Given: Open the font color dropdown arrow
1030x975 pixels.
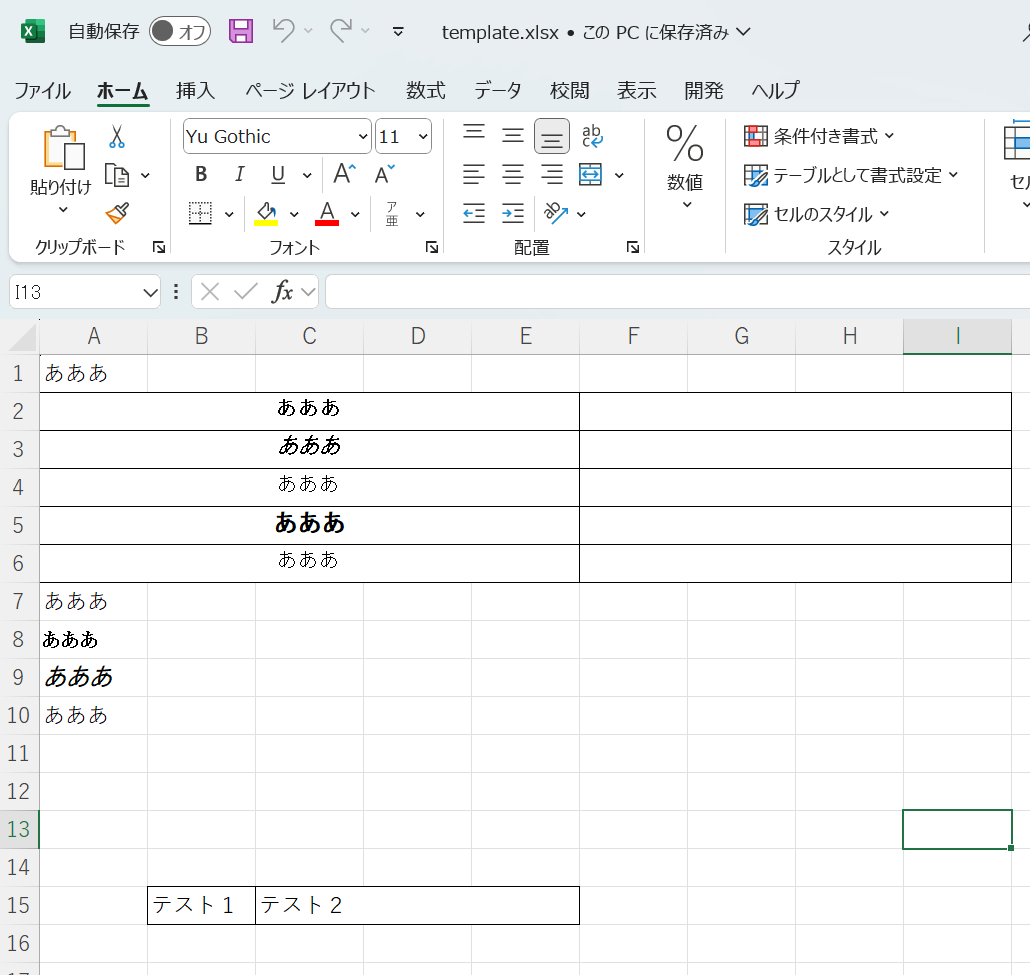Looking at the screenshot, I should 355,214.
